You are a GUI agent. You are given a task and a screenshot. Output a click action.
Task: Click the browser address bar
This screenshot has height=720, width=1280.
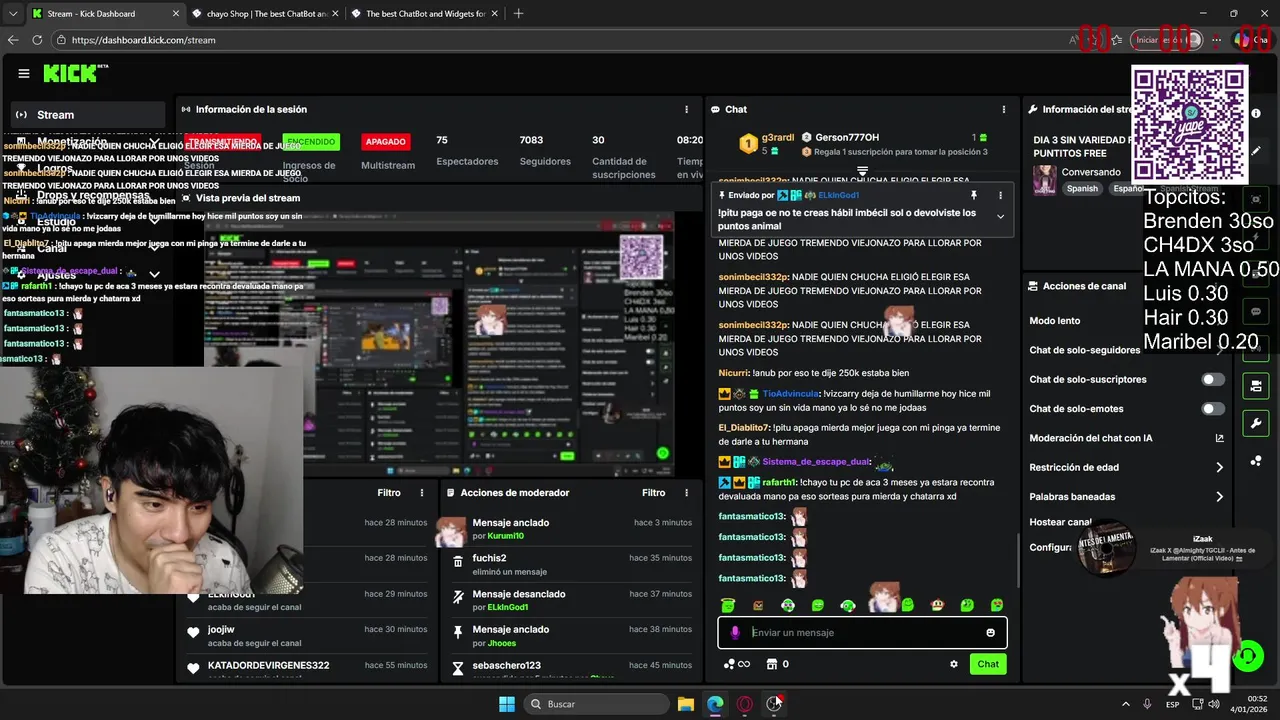coord(560,40)
